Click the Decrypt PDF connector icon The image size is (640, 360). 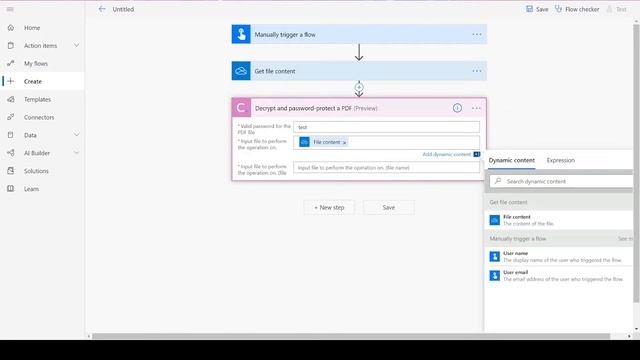241,108
